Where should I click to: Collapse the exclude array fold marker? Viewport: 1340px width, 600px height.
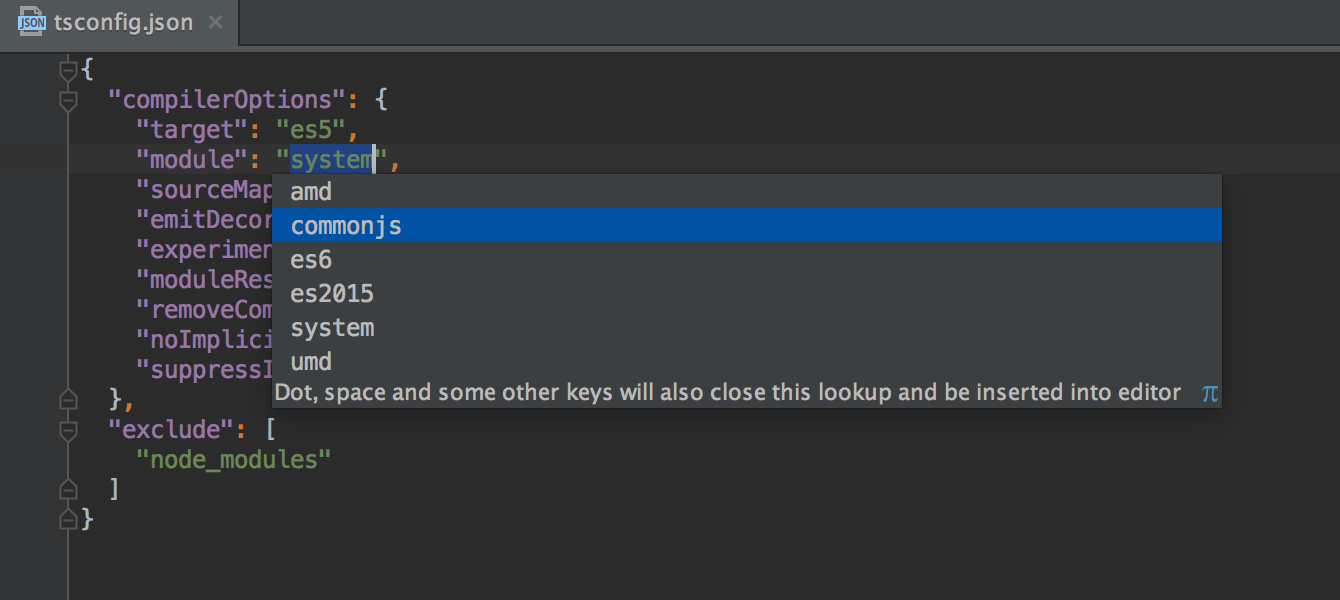pos(67,428)
